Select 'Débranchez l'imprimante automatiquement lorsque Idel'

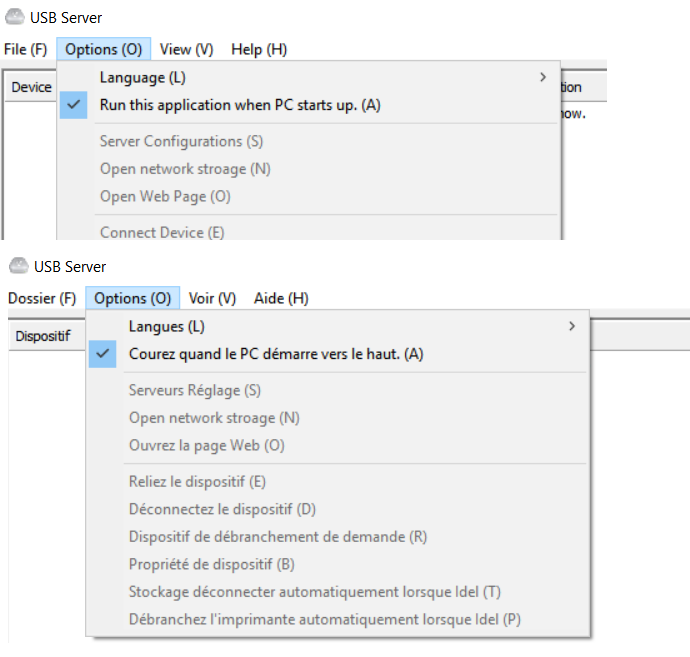[x=324, y=619]
